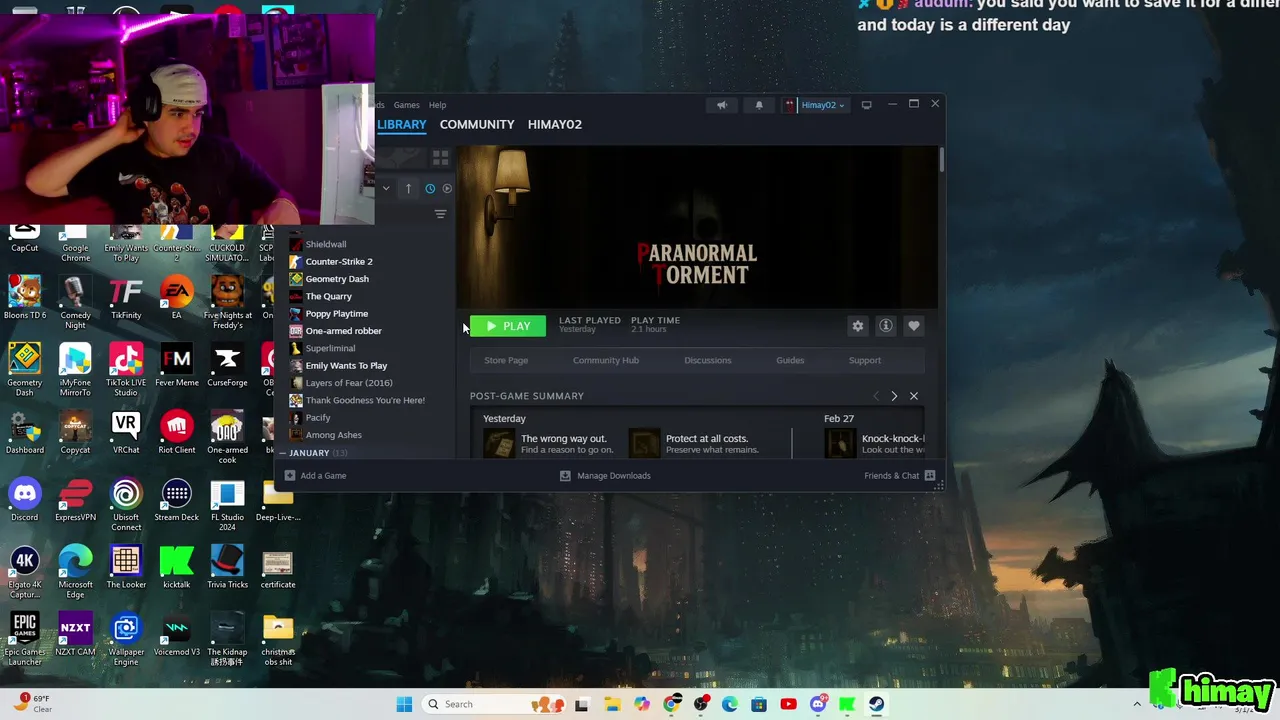Open Steam announcements megaphone icon
The height and width of the screenshot is (720, 1280).
tap(722, 105)
